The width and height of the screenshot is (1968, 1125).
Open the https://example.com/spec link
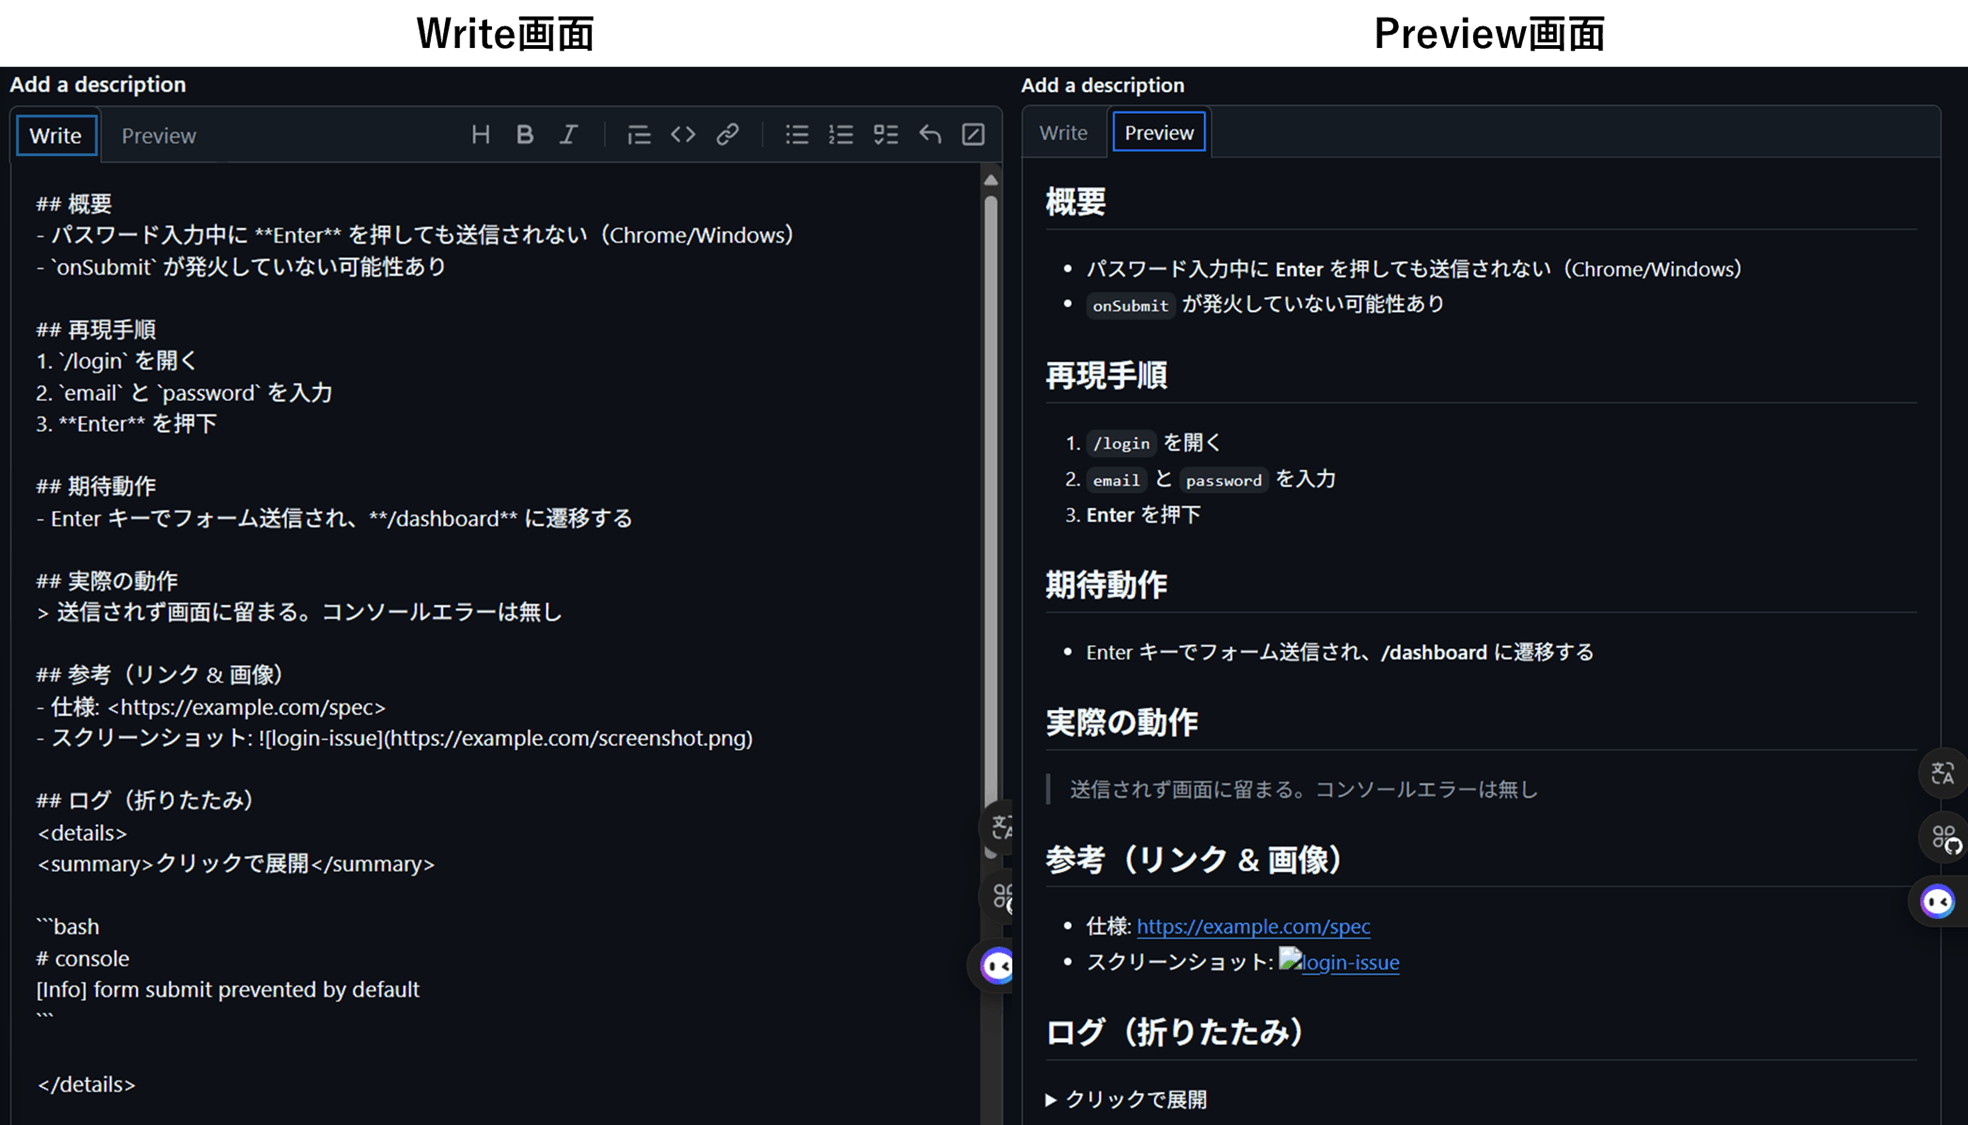(1253, 927)
